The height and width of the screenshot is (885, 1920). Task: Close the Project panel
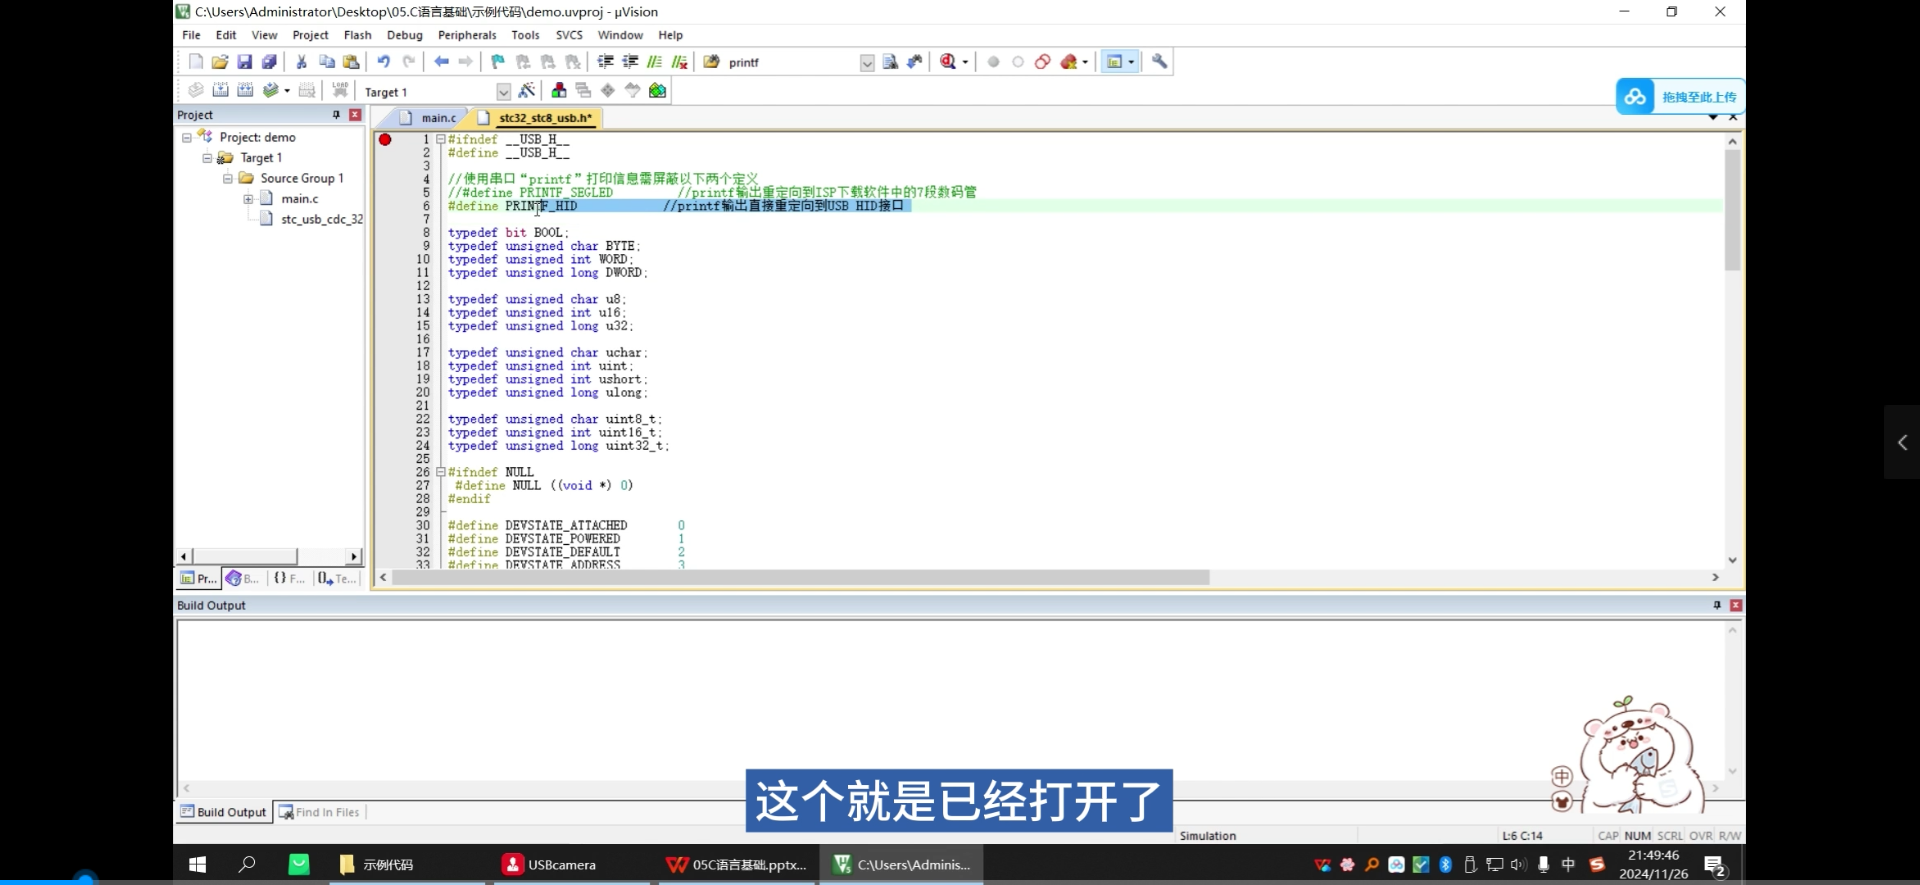[x=355, y=115]
